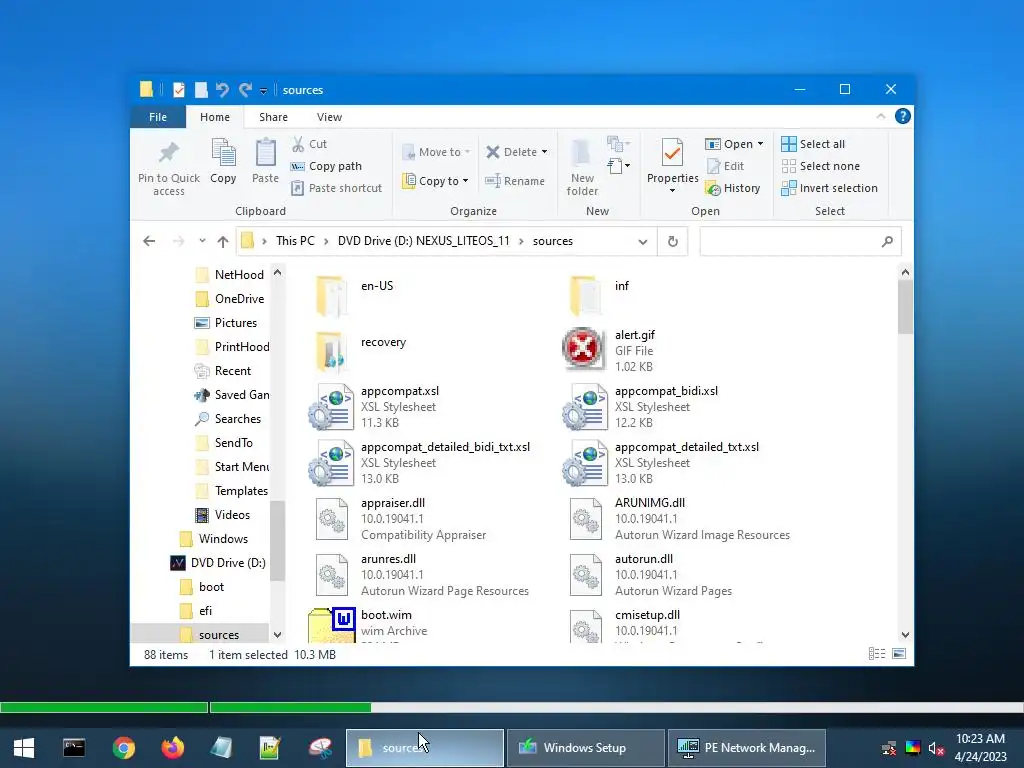Launch Firefox from the taskbar
Screen dimensions: 1024x768
(x=172, y=748)
